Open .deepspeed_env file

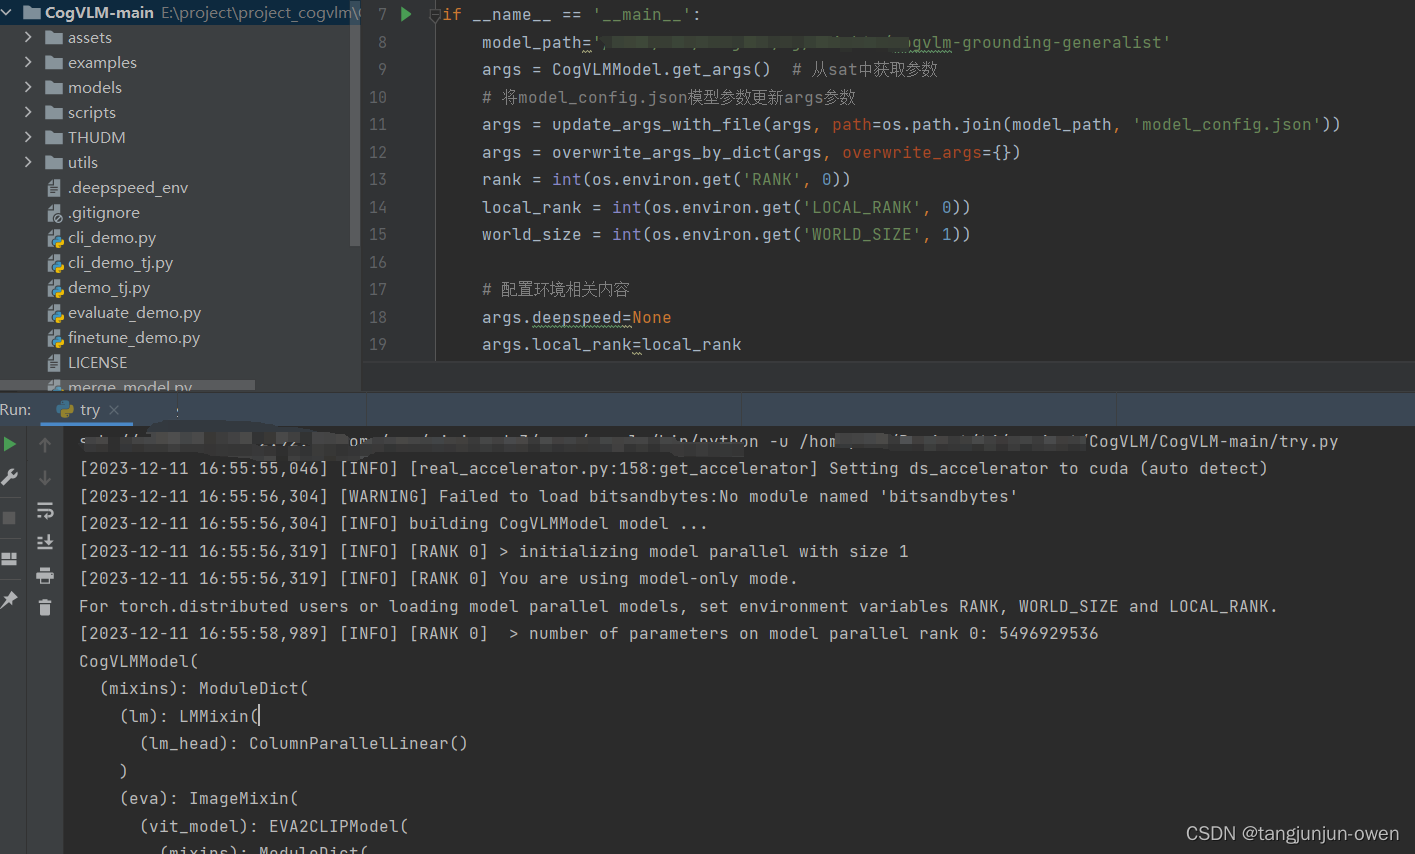point(128,188)
